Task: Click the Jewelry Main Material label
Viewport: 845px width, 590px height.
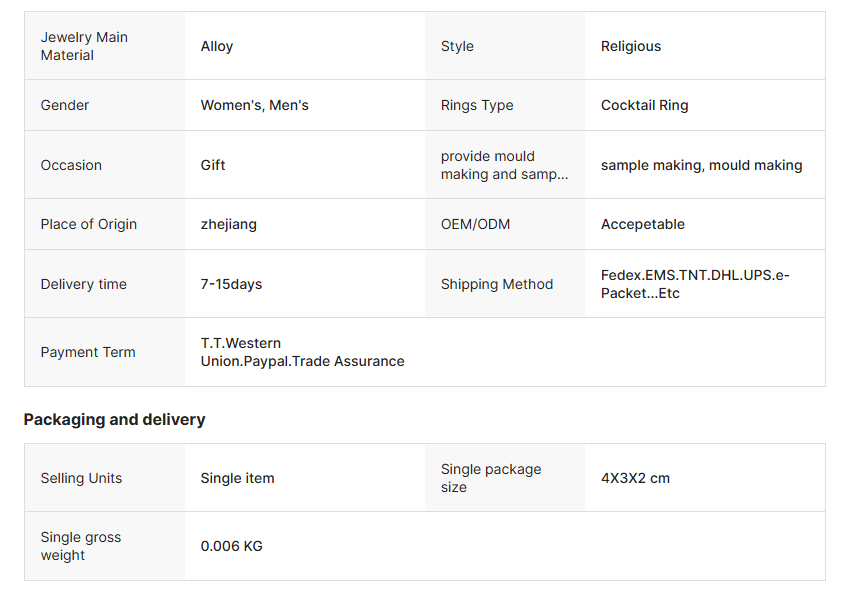Action: click(84, 46)
